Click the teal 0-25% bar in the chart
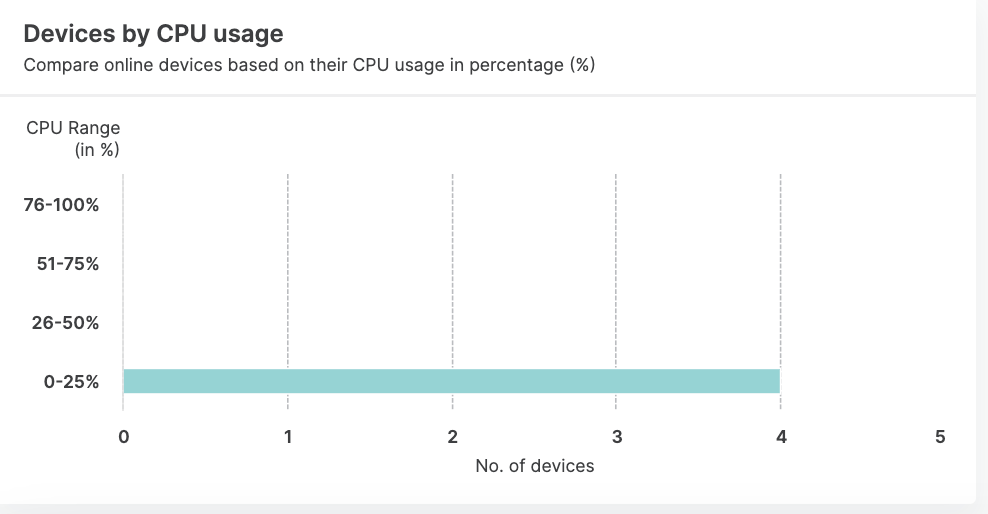Screen dimensions: 988x514 pos(451,381)
